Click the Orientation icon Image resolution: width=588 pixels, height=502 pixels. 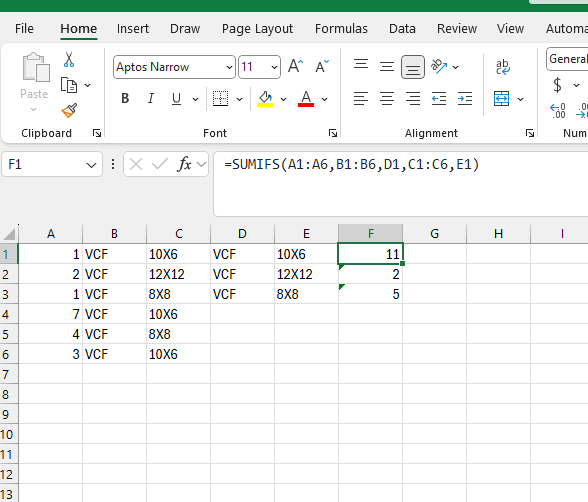tap(439, 67)
